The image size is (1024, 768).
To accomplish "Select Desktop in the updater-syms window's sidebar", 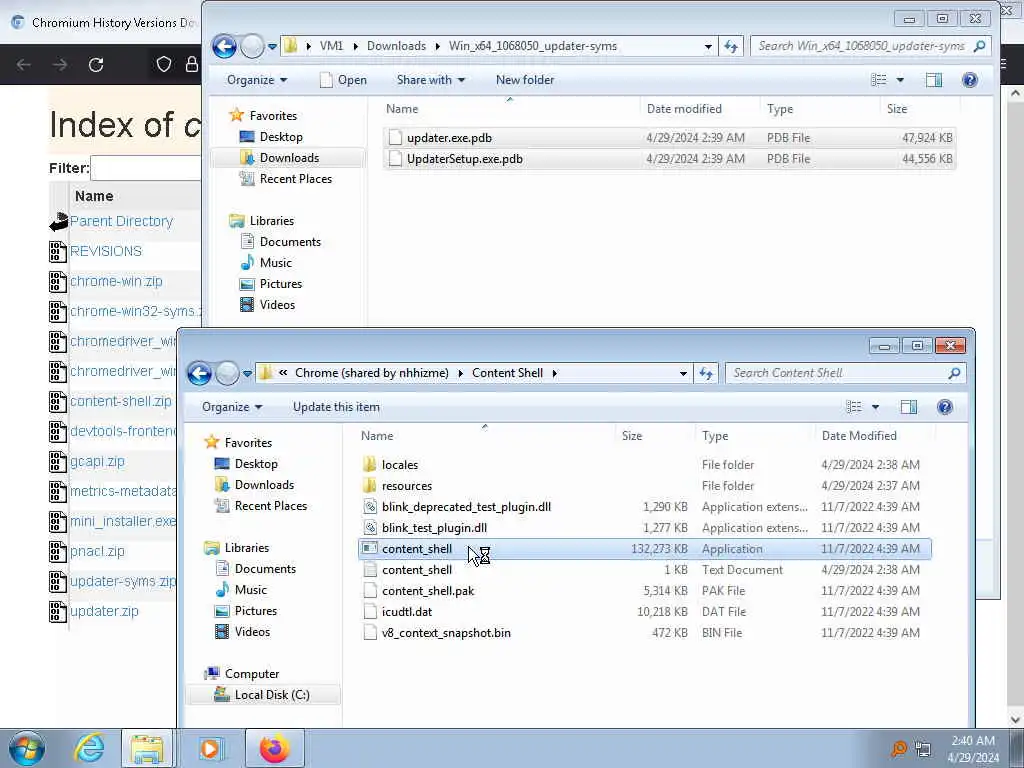I will click(281, 136).
